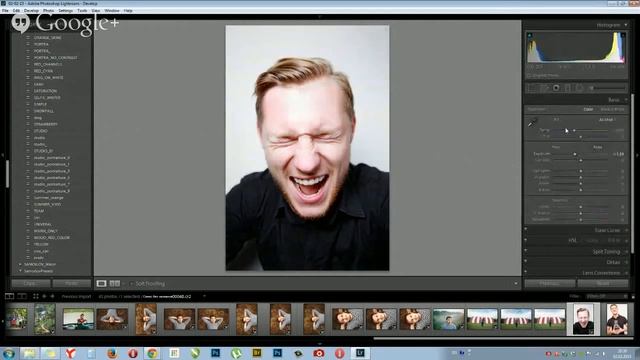Open Google Chrome from taskbar
Viewport: 640px width, 360px height.
153,353
